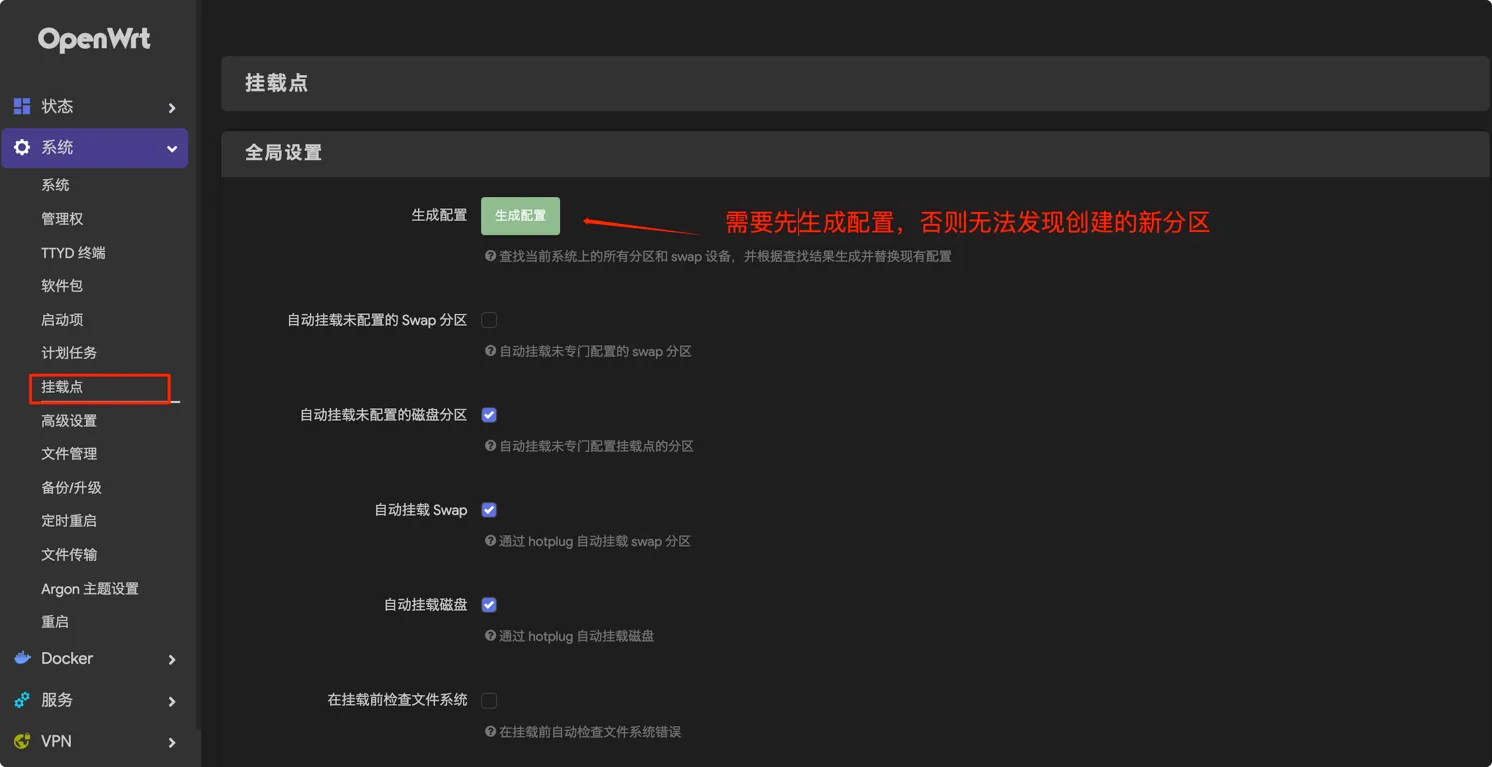The image size is (1492, 767).
Task: Open 高级设置 page
Action: [x=69, y=421]
